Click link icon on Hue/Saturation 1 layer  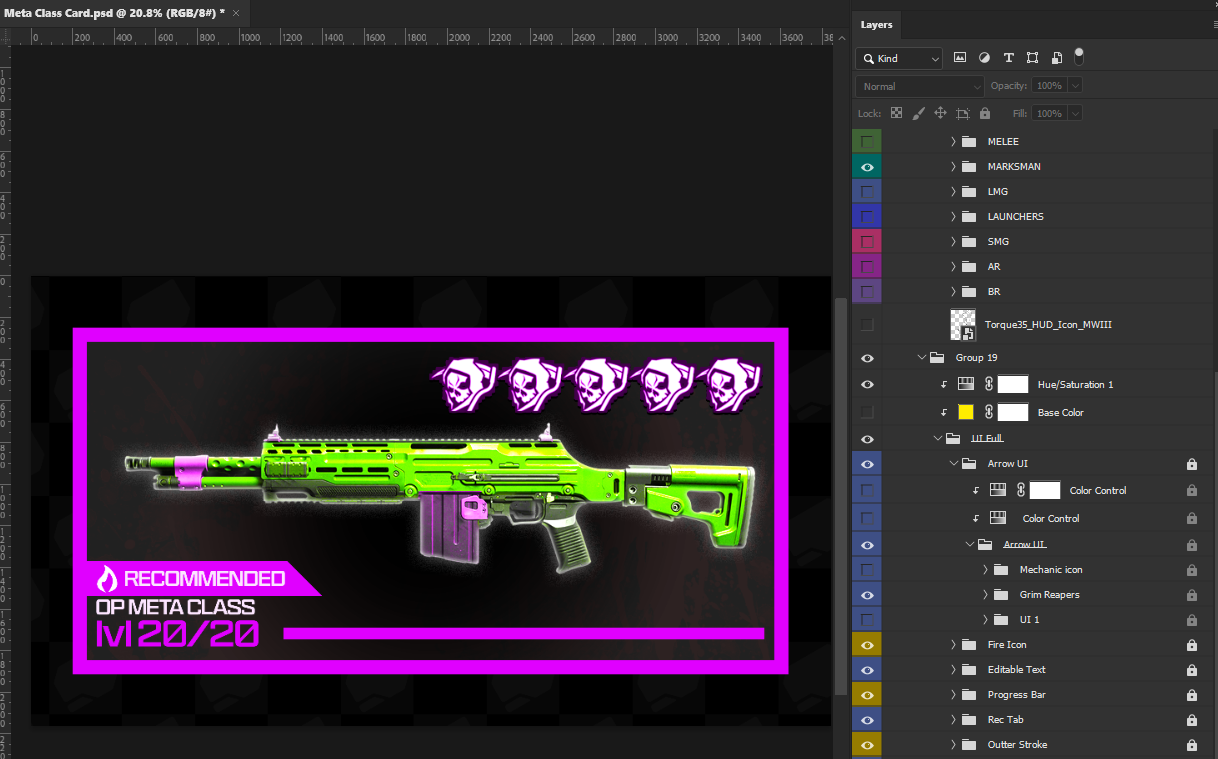pos(988,384)
